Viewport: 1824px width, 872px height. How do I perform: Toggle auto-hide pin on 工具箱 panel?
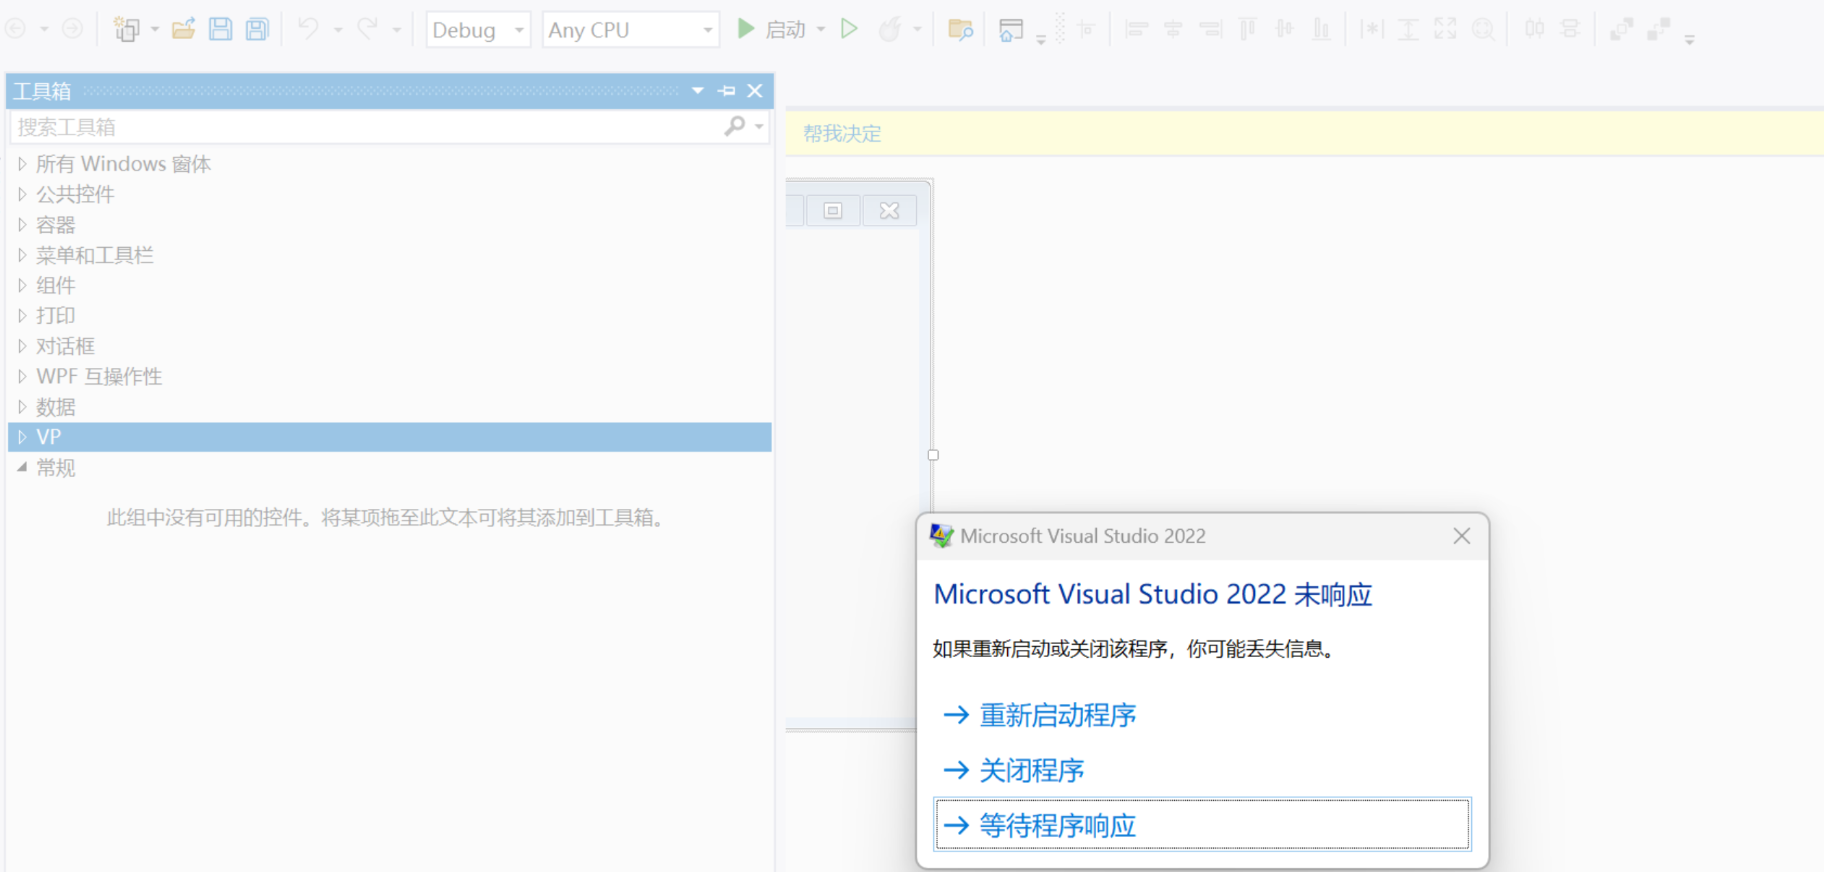tap(727, 91)
